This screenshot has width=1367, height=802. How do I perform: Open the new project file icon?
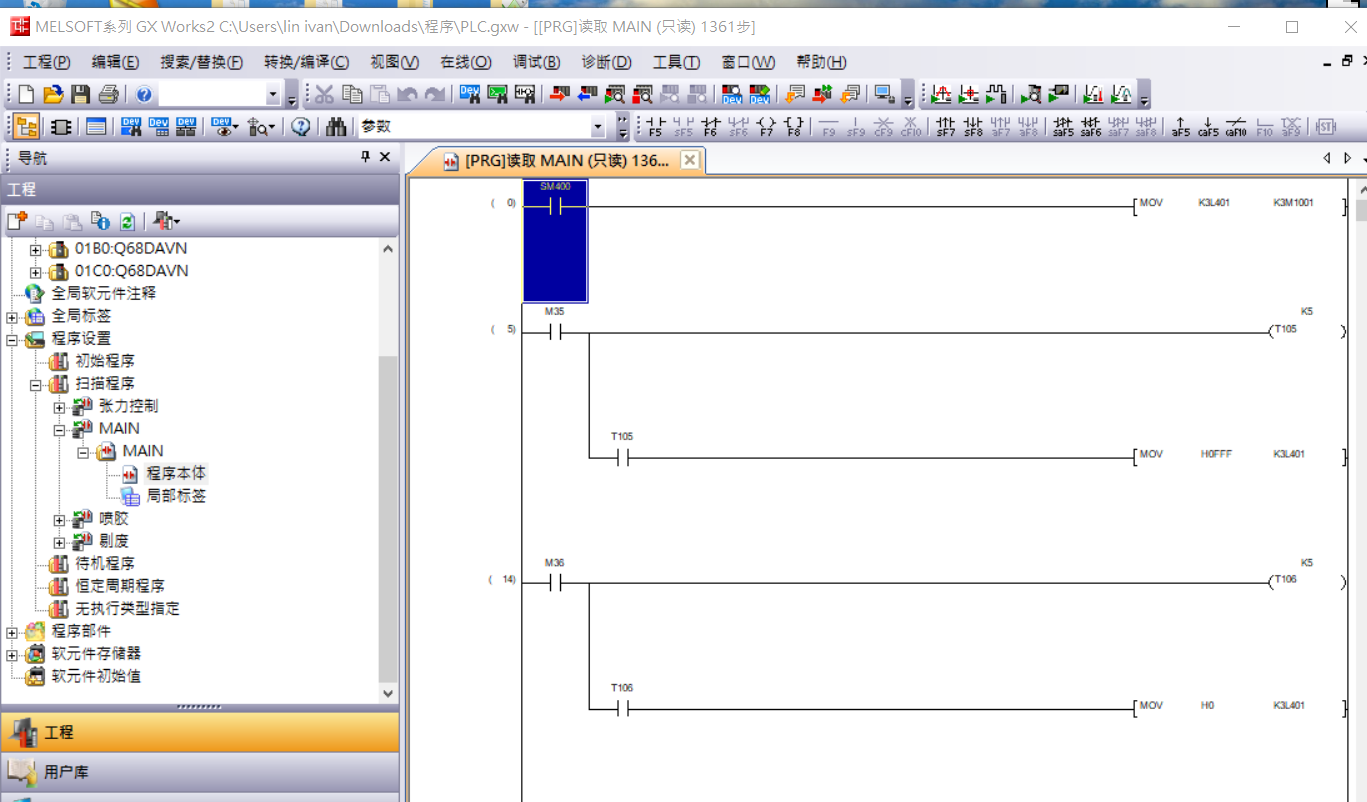[26, 95]
